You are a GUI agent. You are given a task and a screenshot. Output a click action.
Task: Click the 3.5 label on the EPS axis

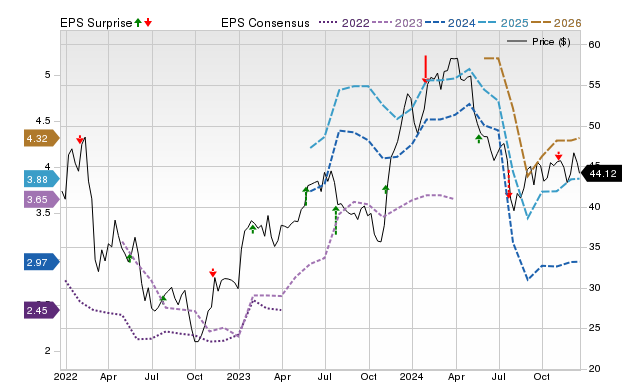43,213
